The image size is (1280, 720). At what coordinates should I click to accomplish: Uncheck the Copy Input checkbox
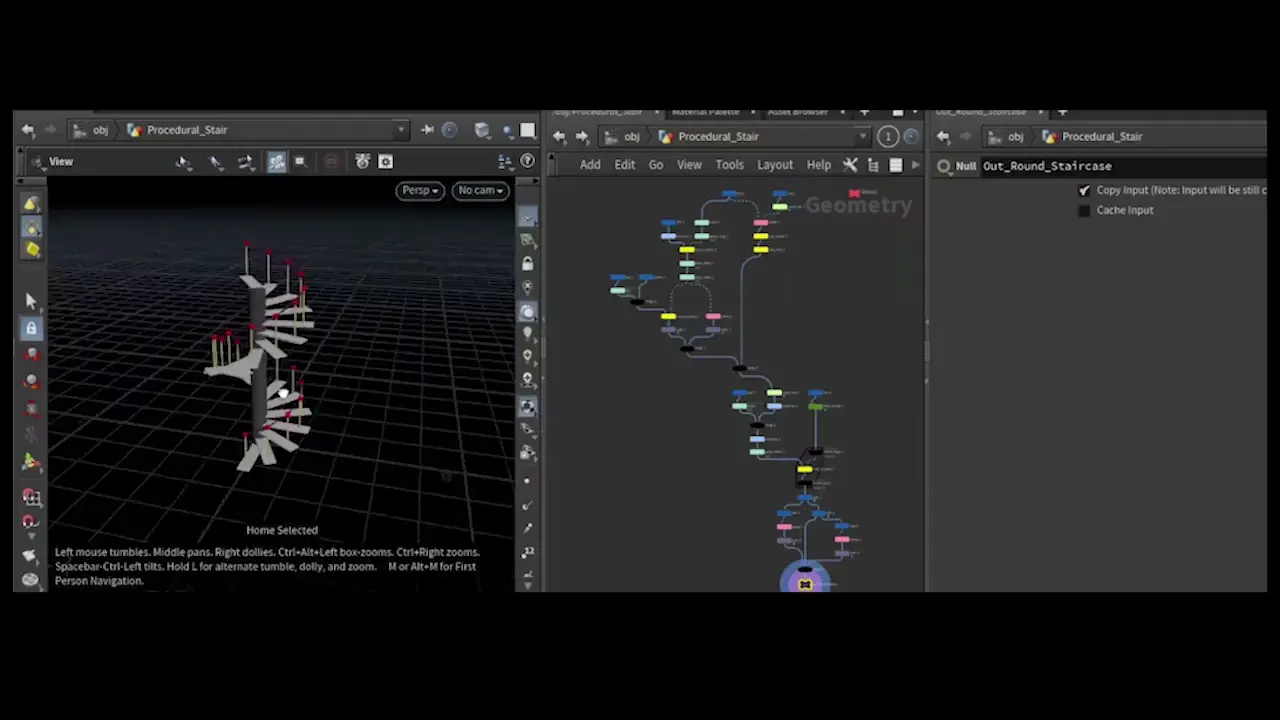tap(1085, 190)
